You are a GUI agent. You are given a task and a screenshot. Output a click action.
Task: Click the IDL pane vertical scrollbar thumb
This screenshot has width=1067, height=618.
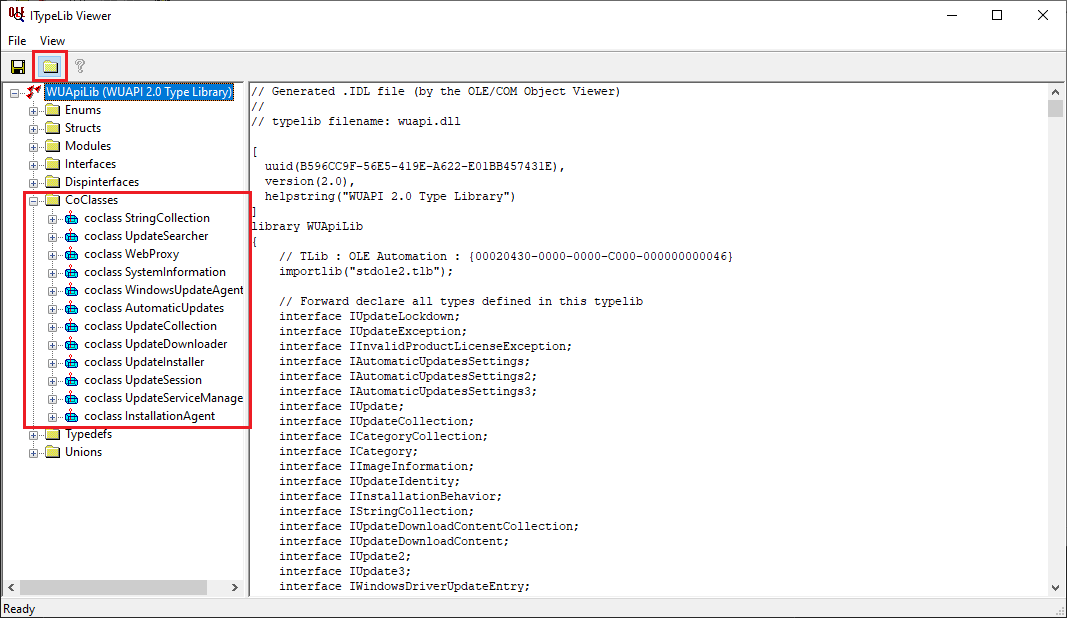point(1055,109)
